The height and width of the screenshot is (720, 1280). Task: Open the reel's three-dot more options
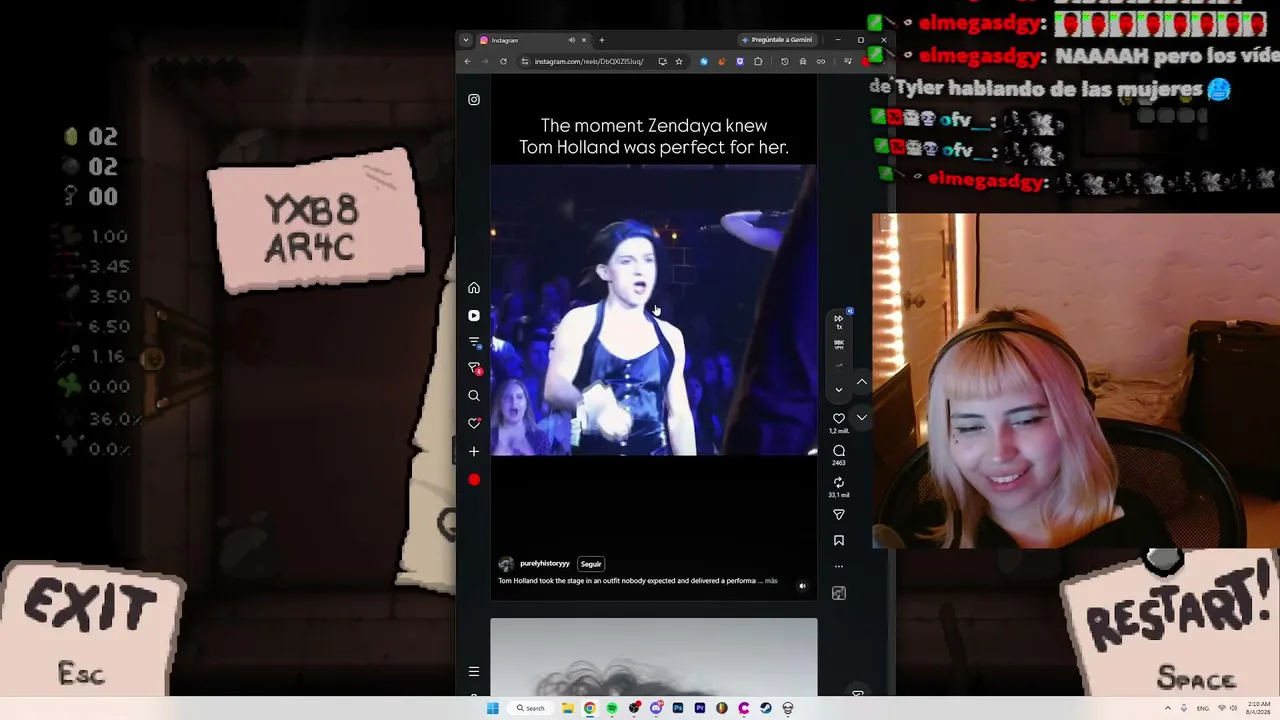coord(839,567)
